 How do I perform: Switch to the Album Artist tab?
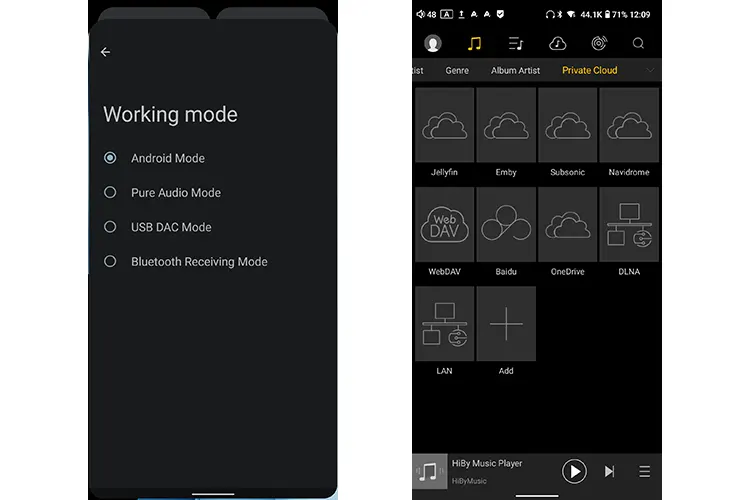pyautogui.click(x=515, y=70)
